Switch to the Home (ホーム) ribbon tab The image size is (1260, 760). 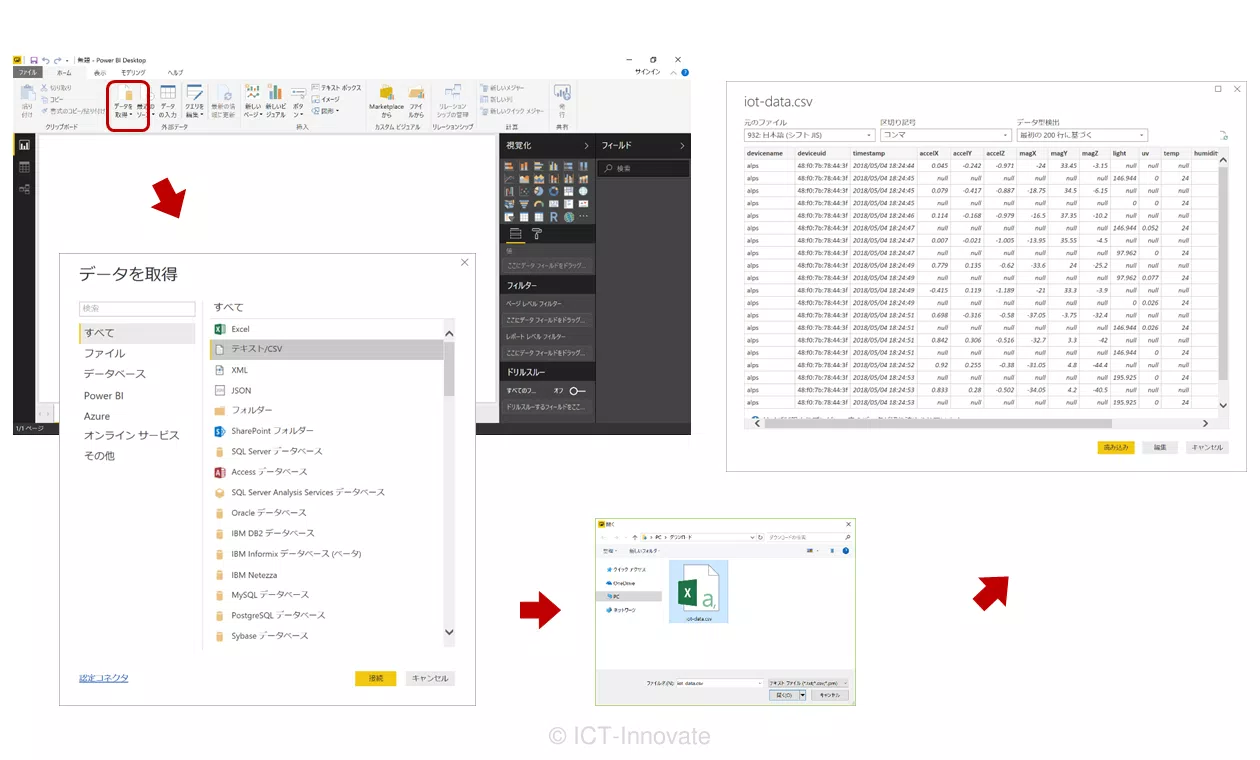click(x=64, y=73)
